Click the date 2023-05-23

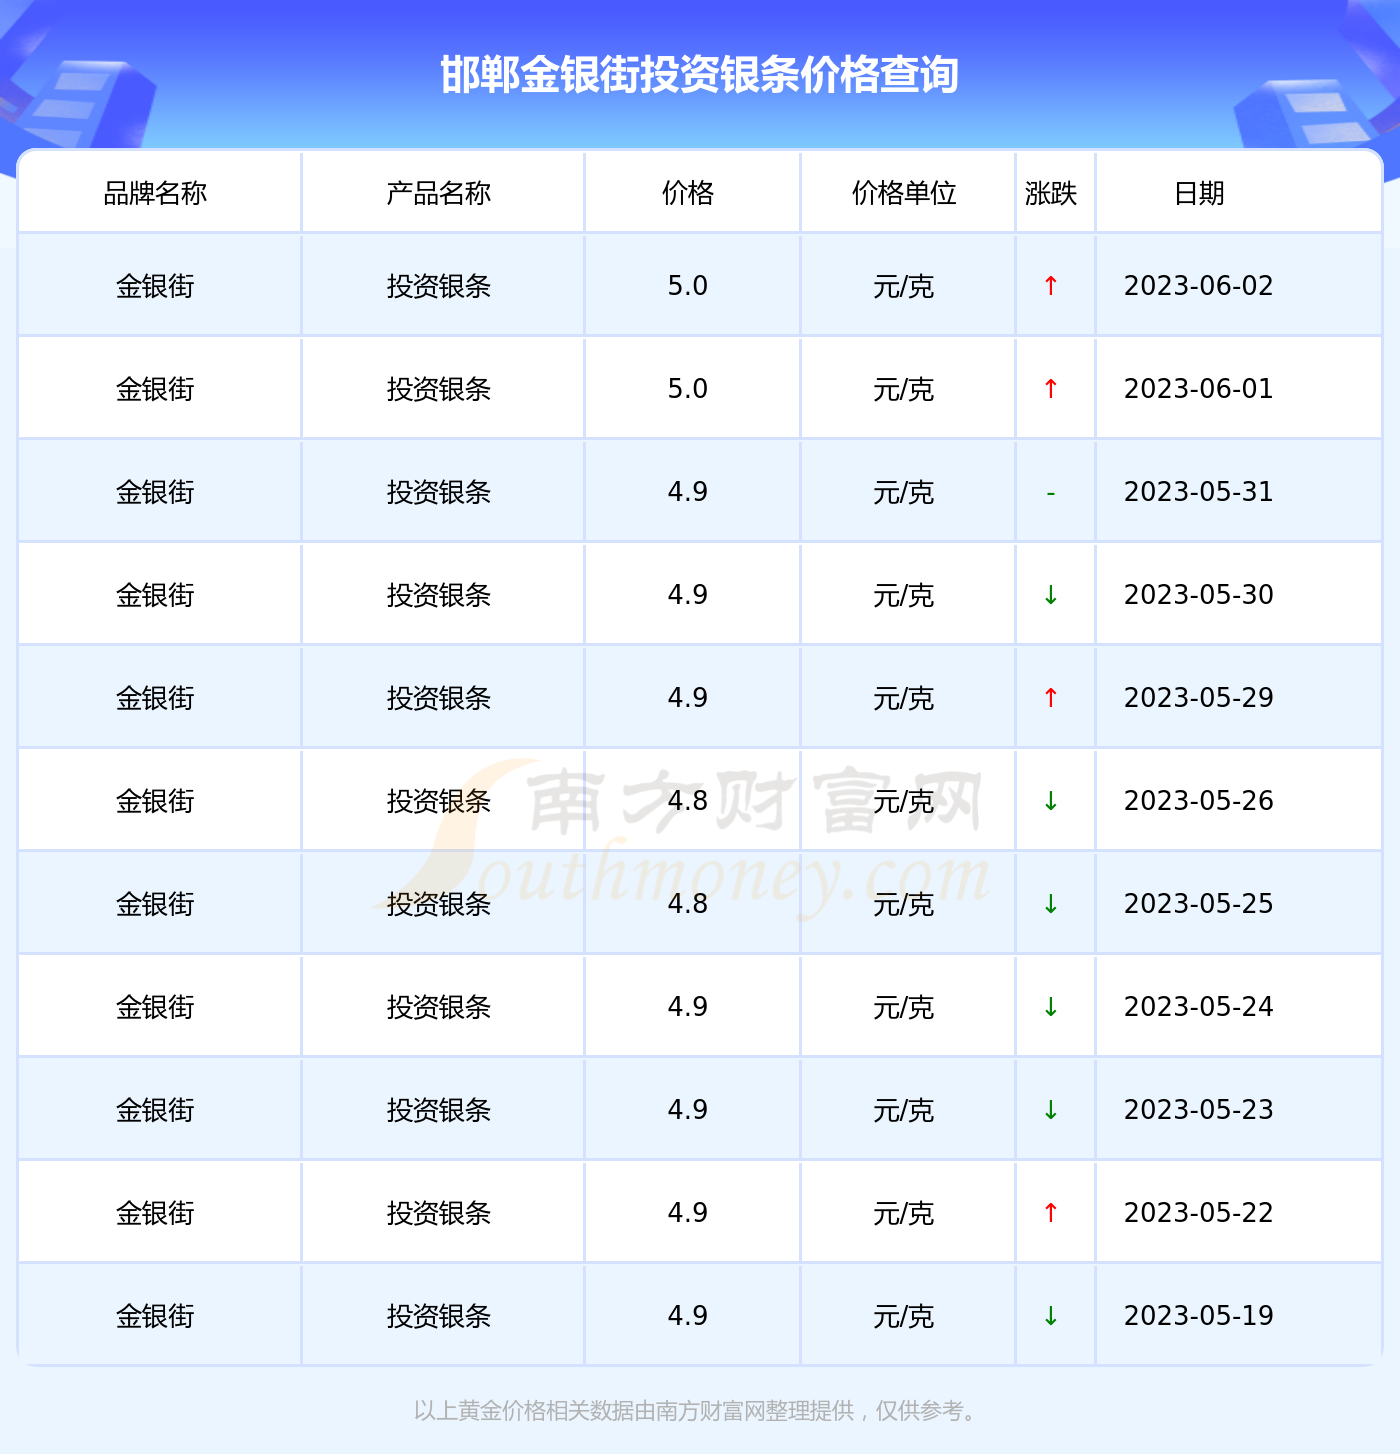[x=1199, y=1110]
